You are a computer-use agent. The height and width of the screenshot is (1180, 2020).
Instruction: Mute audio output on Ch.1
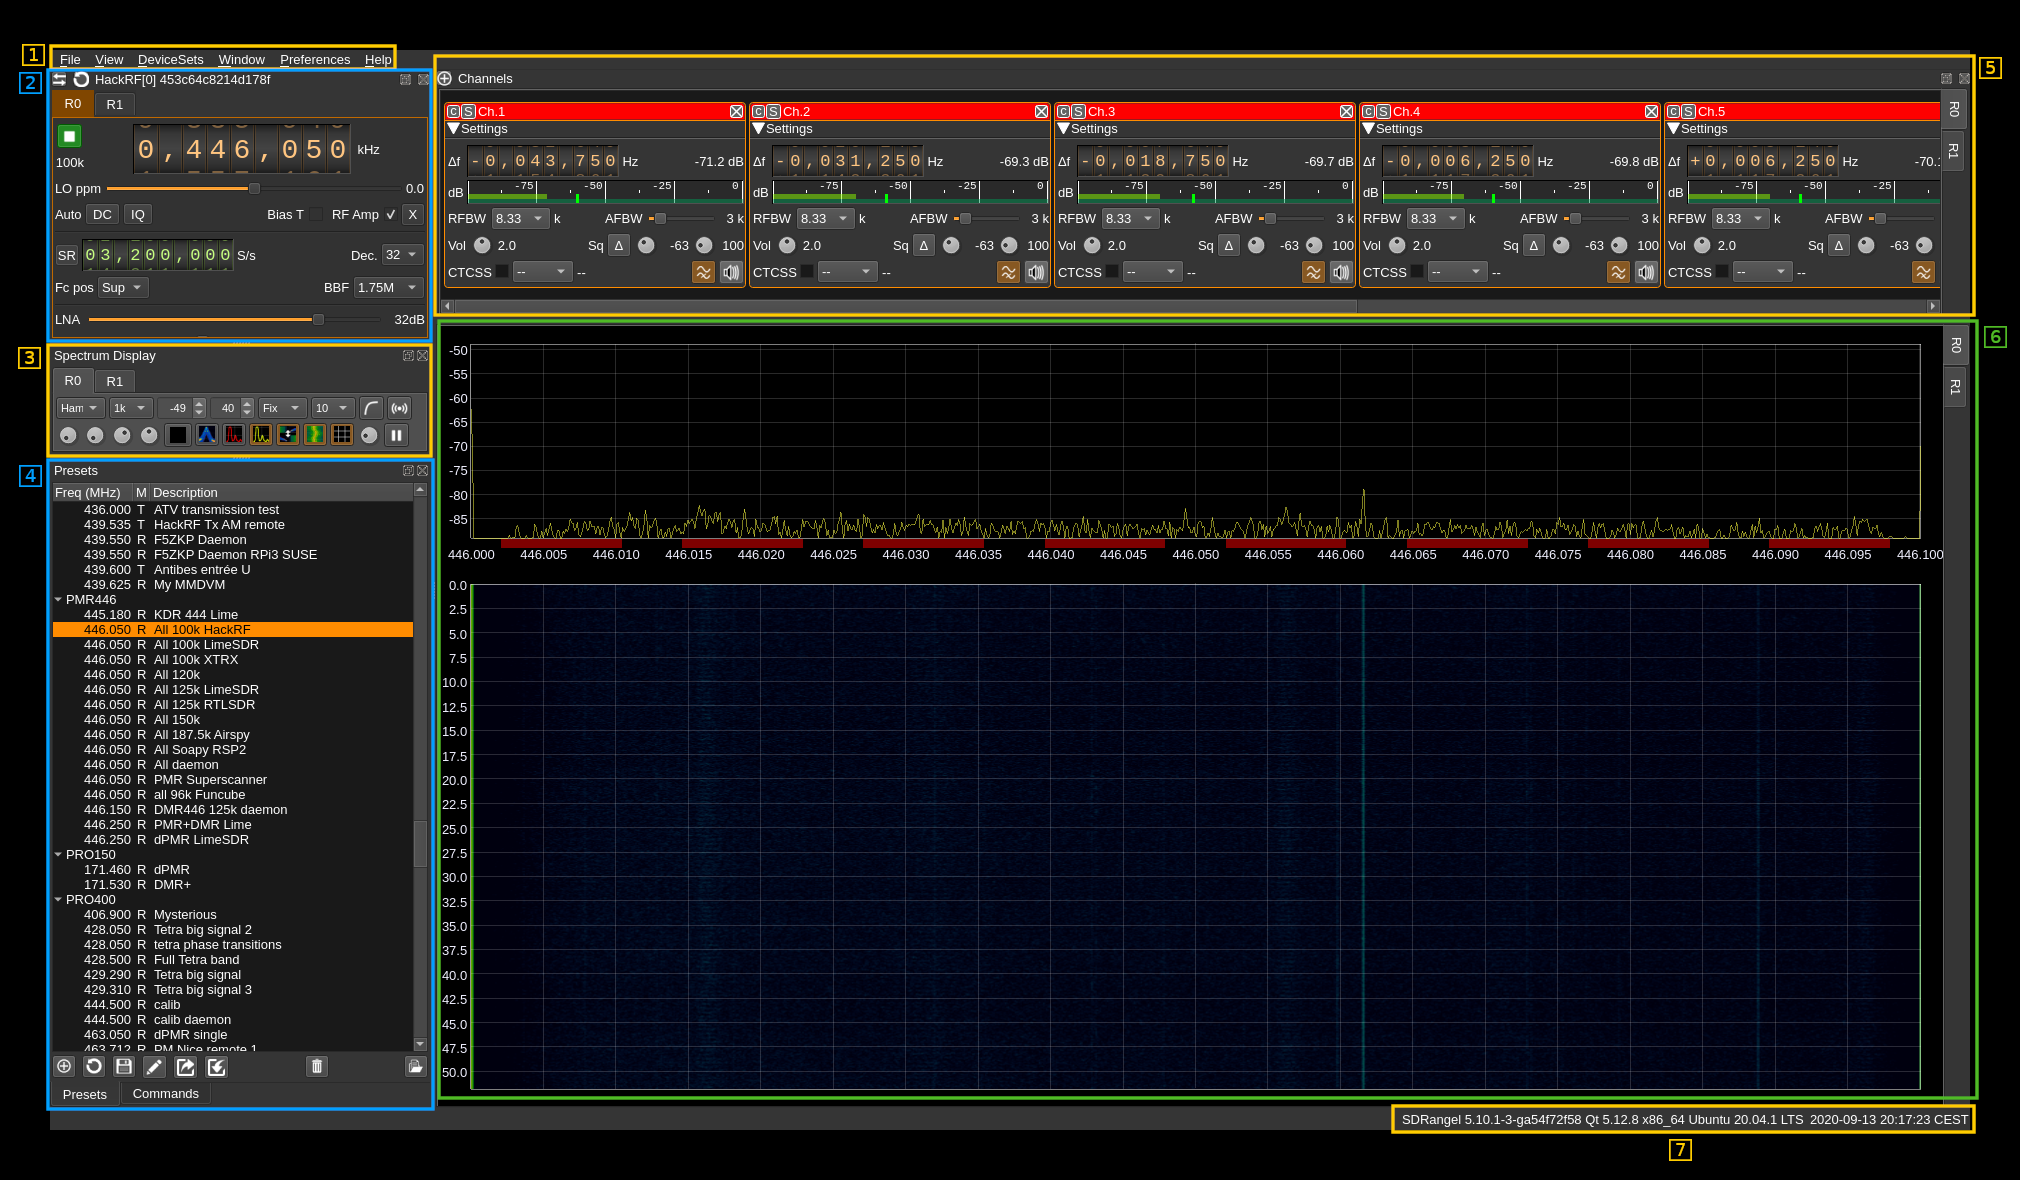click(x=732, y=271)
